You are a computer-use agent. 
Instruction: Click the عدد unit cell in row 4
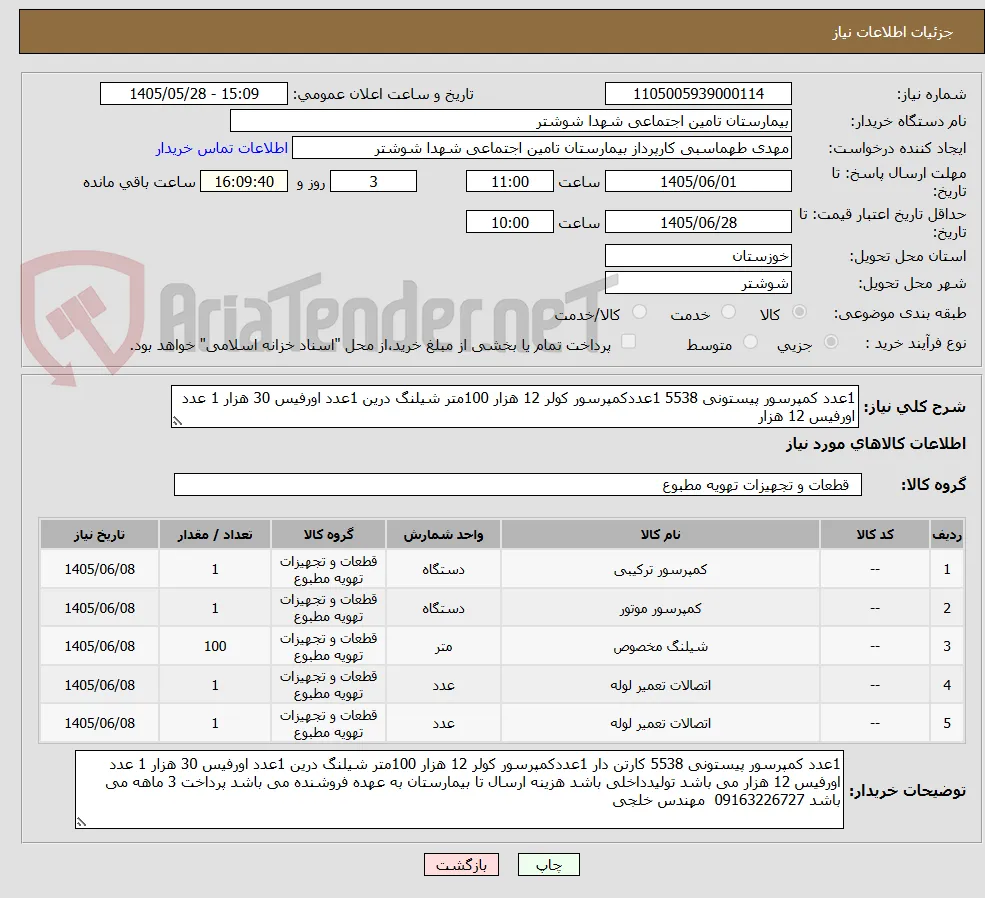coord(443,685)
